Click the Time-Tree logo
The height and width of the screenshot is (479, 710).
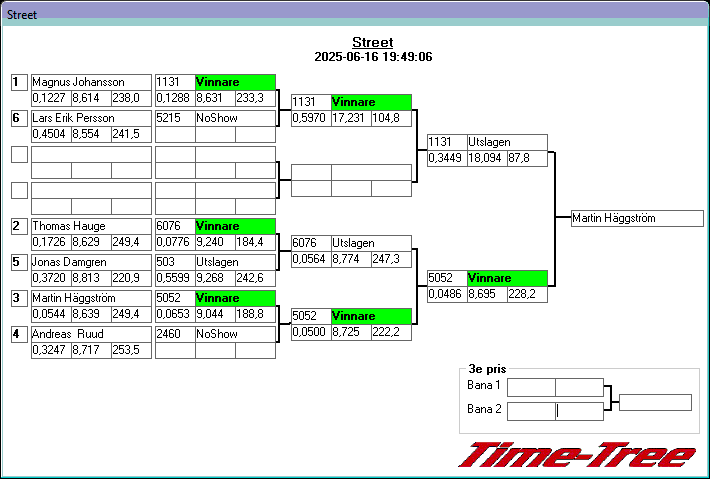pyautogui.click(x=577, y=455)
